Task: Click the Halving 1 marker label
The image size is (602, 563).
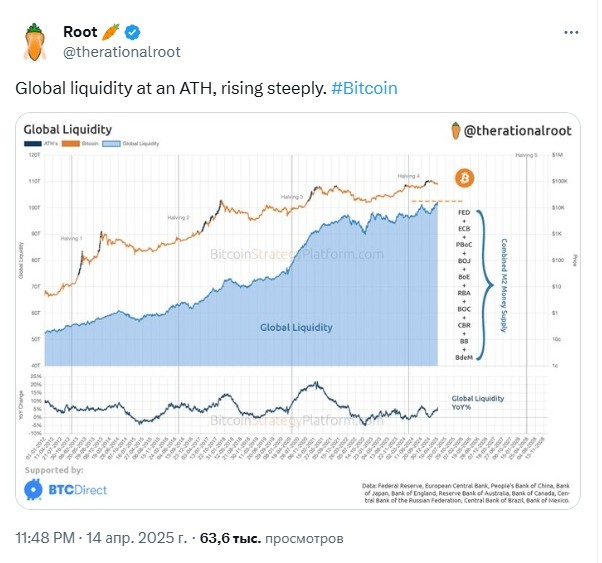Action: tap(71, 238)
